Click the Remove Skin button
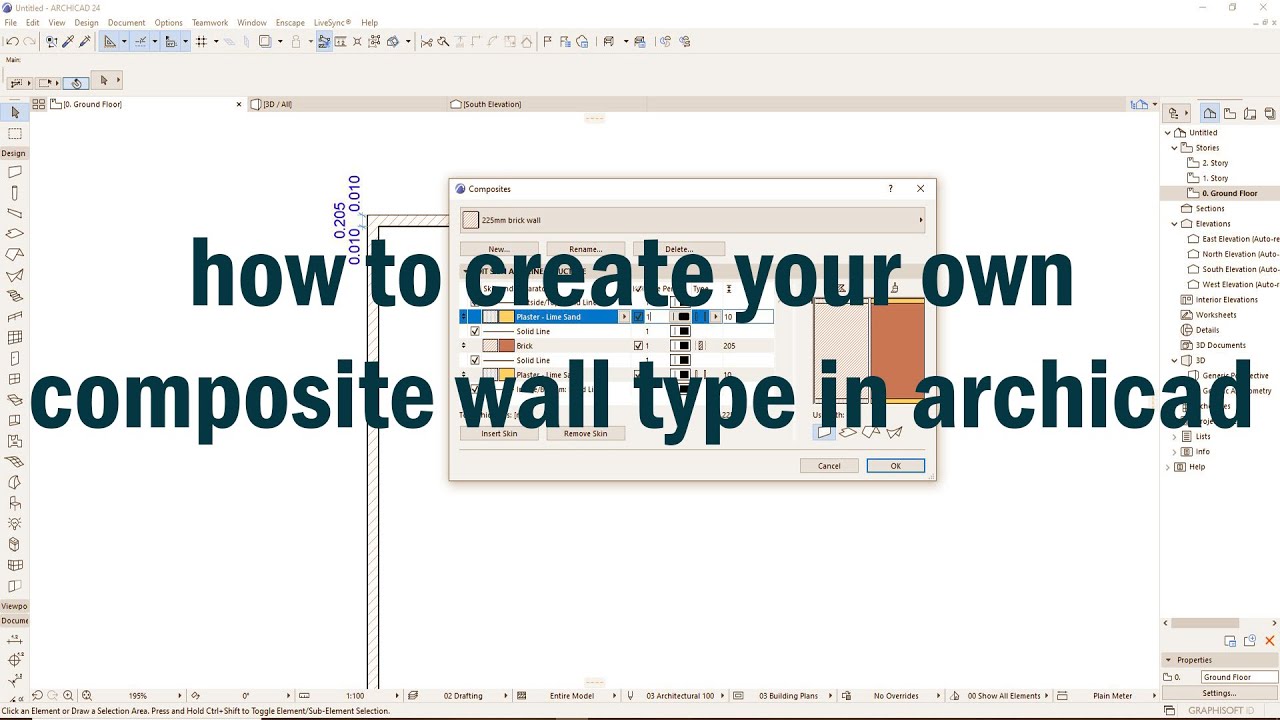1280x720 pixels. click(x=585, y=433)
